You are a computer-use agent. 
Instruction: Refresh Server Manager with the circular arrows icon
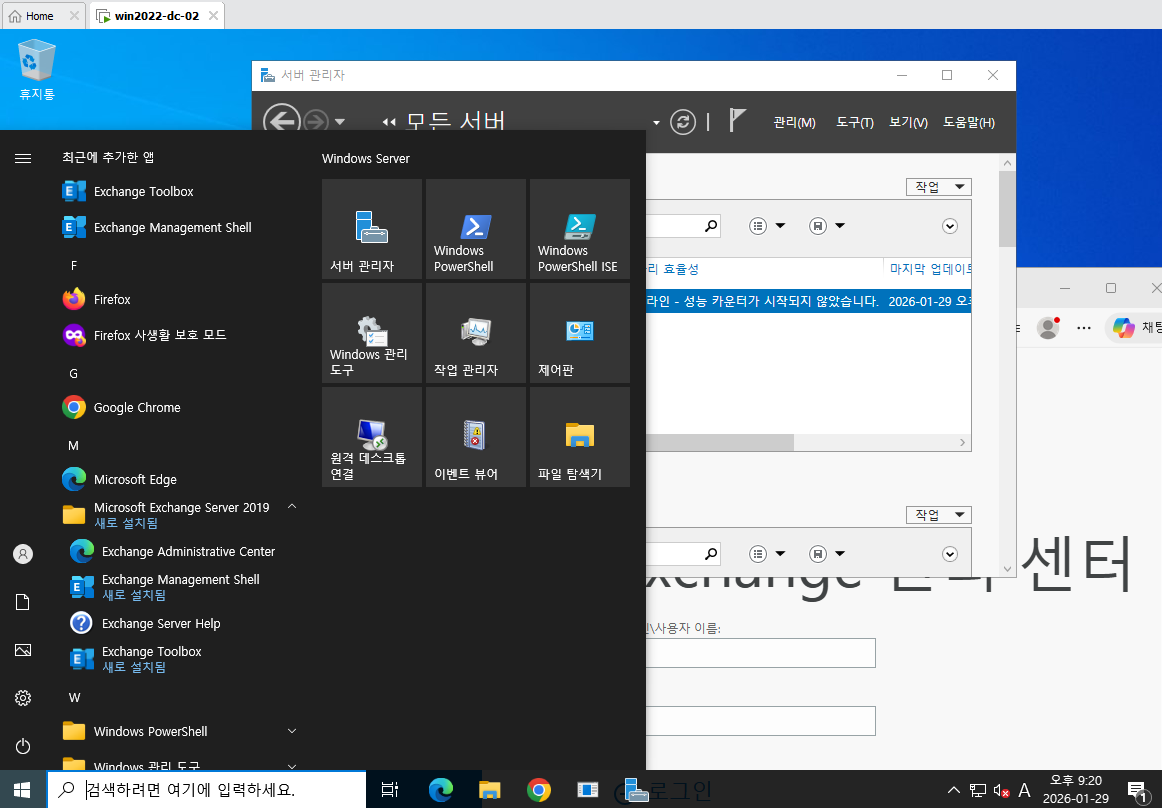pyautogui.click(x=683, y=122)
